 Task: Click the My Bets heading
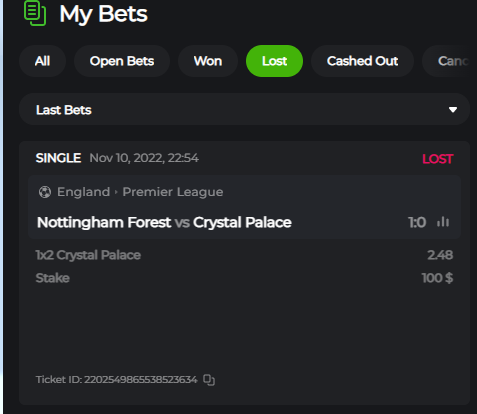pyautogui.click(x=103, y=14)
